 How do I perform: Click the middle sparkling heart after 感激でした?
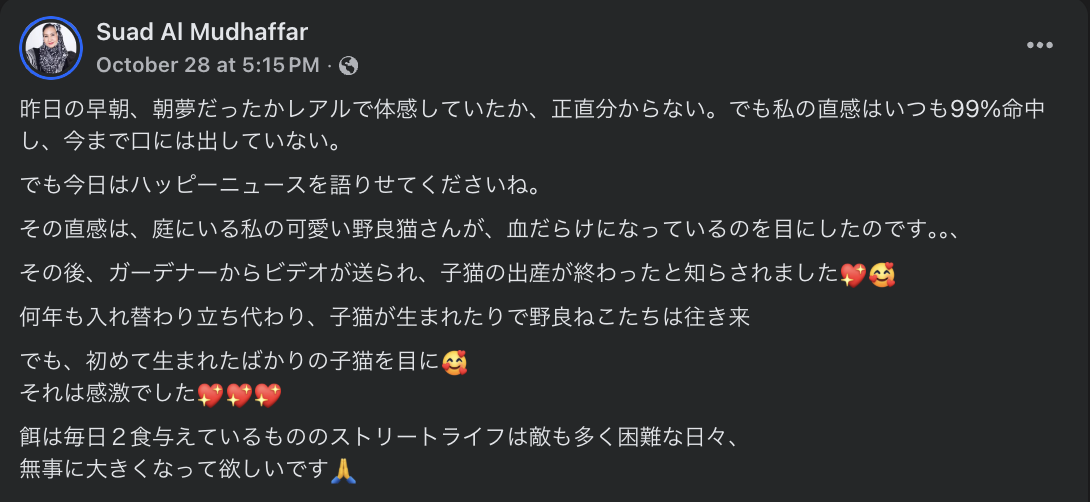tap(237, 393)
